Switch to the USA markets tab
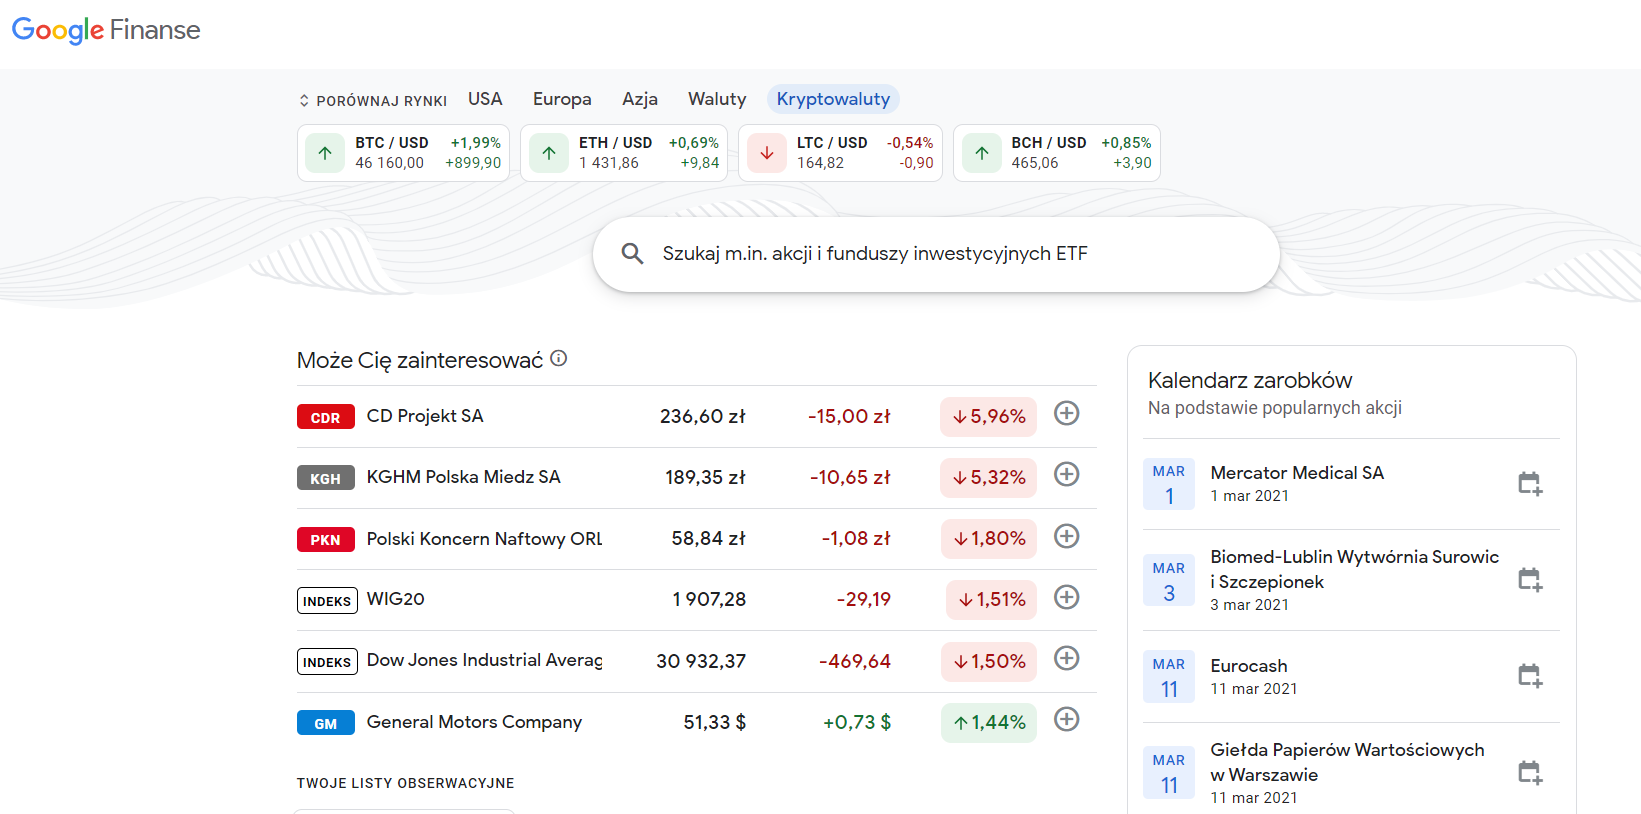Image resolution: width=1641 pixels, height=814 pixels. point(485,99)
